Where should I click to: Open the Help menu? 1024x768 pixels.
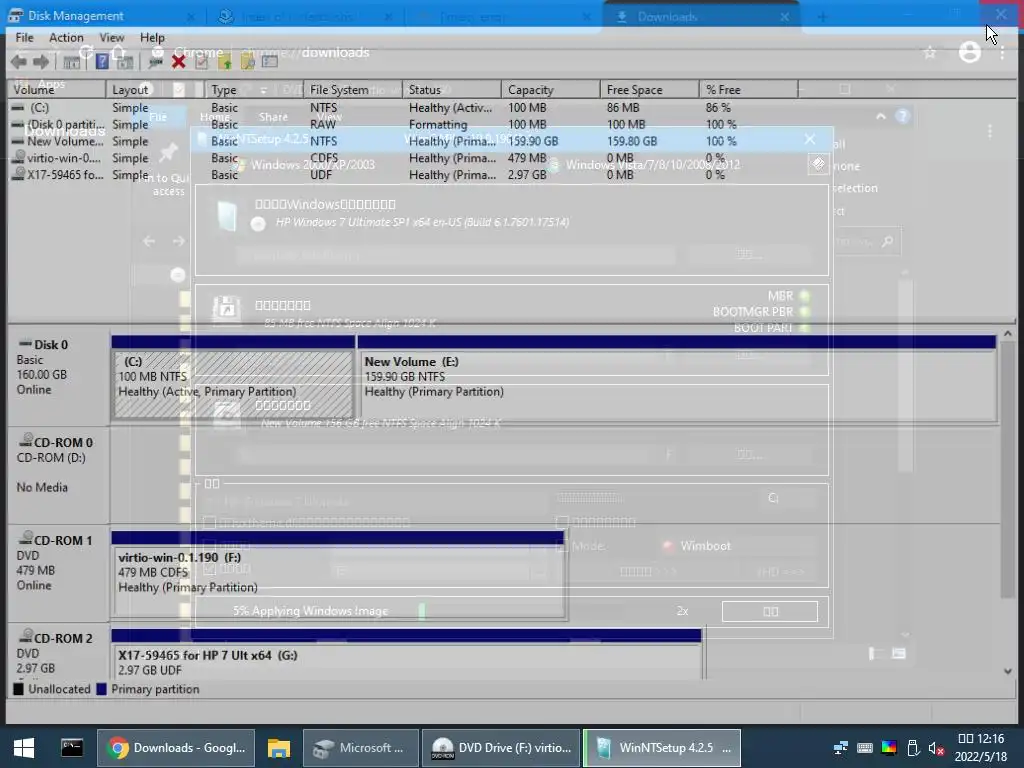pyautogui.click(x=152, y=37)
